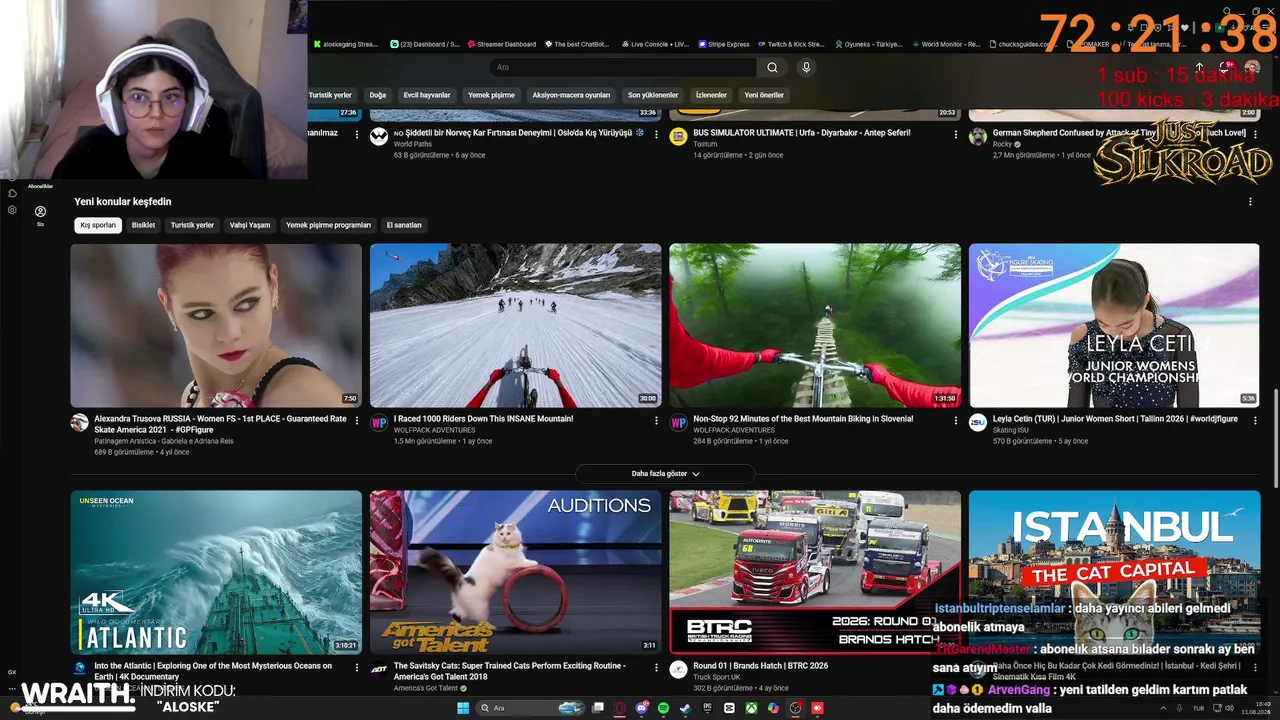Select the "Bisiklet" topic chip
Screen dimensions: 1280x720
[x=144, y=225]
